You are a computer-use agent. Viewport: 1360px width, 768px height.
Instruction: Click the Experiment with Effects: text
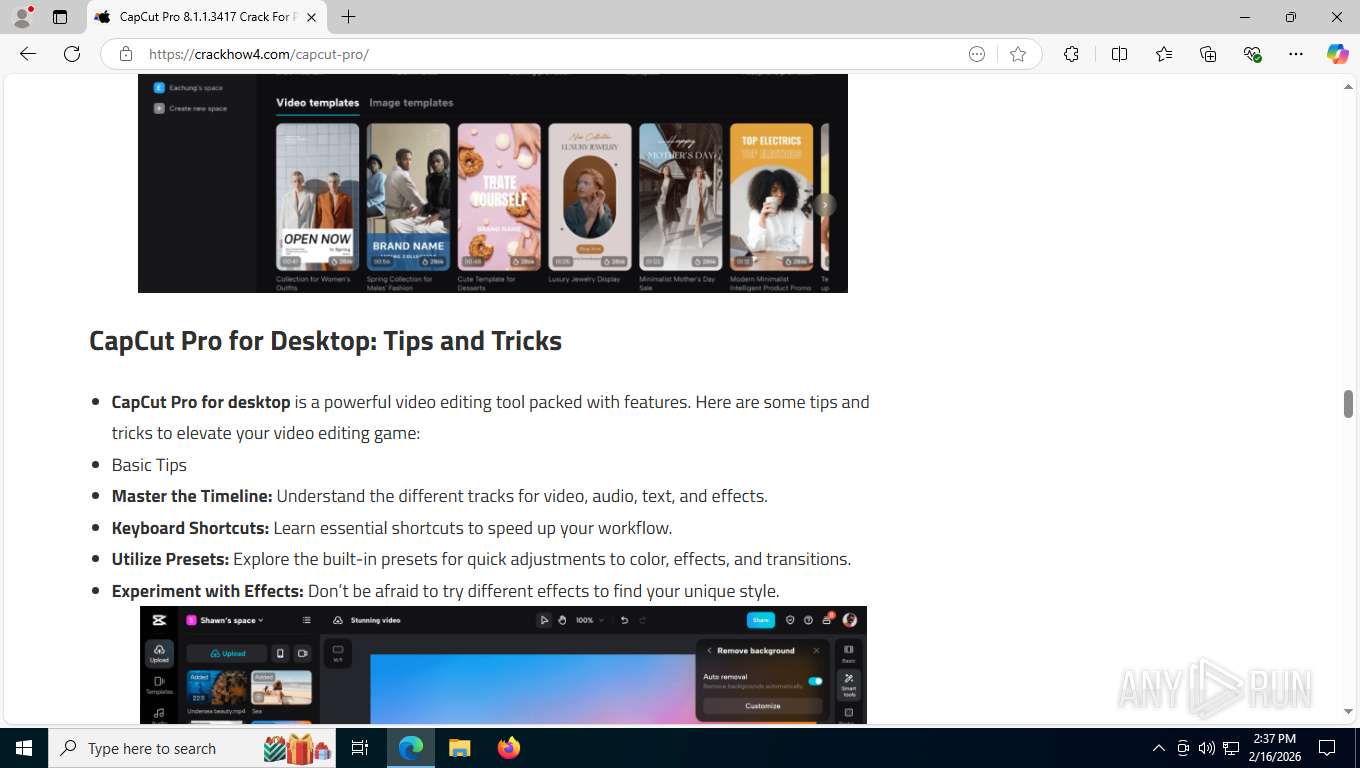pos(207,591)
